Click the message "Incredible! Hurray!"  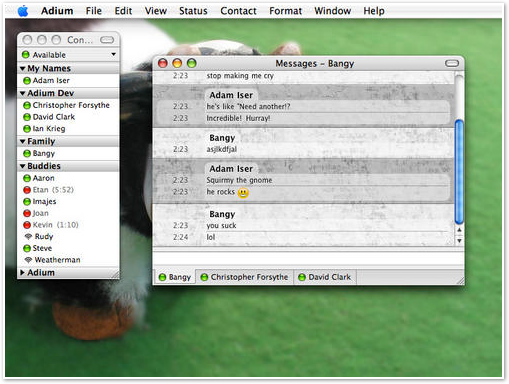[x=238, y=118]
